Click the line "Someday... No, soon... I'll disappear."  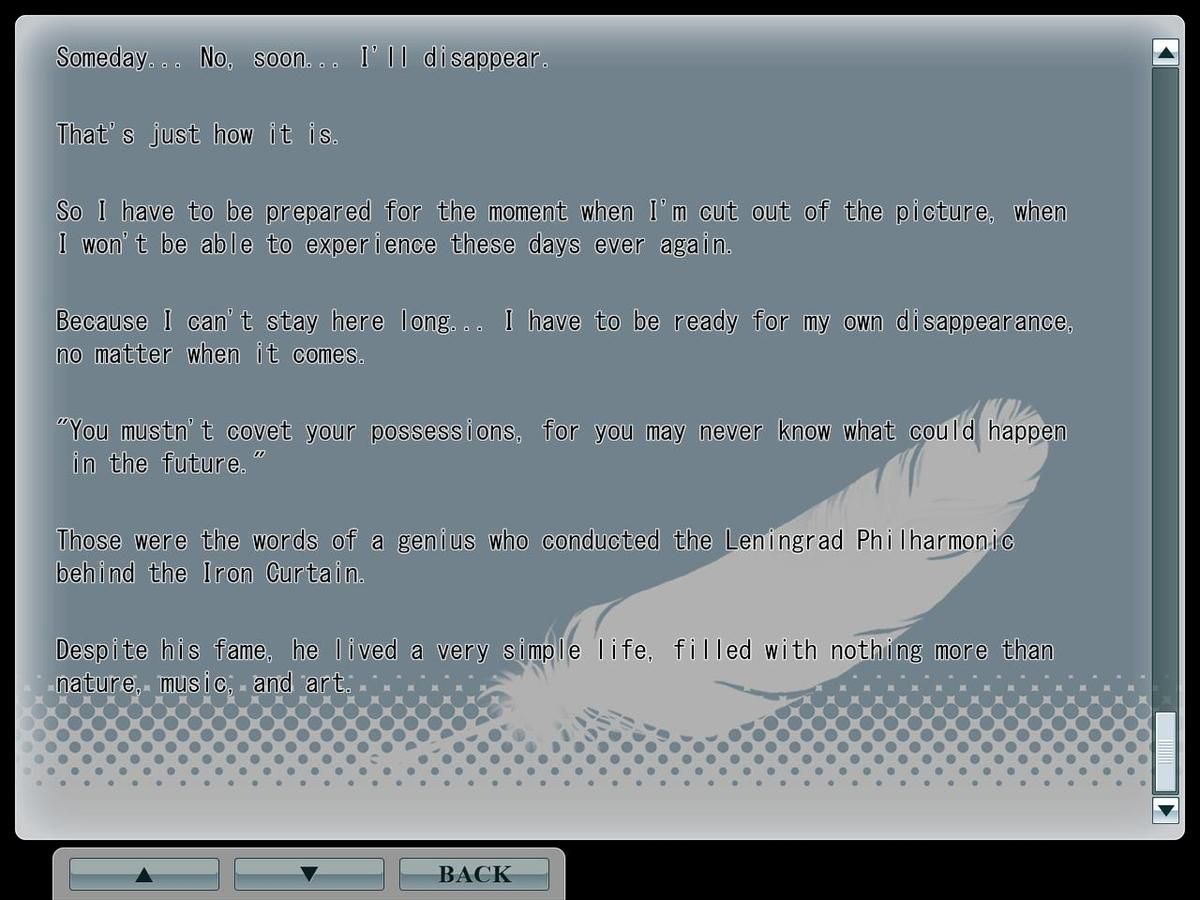(x=303, y=58)
